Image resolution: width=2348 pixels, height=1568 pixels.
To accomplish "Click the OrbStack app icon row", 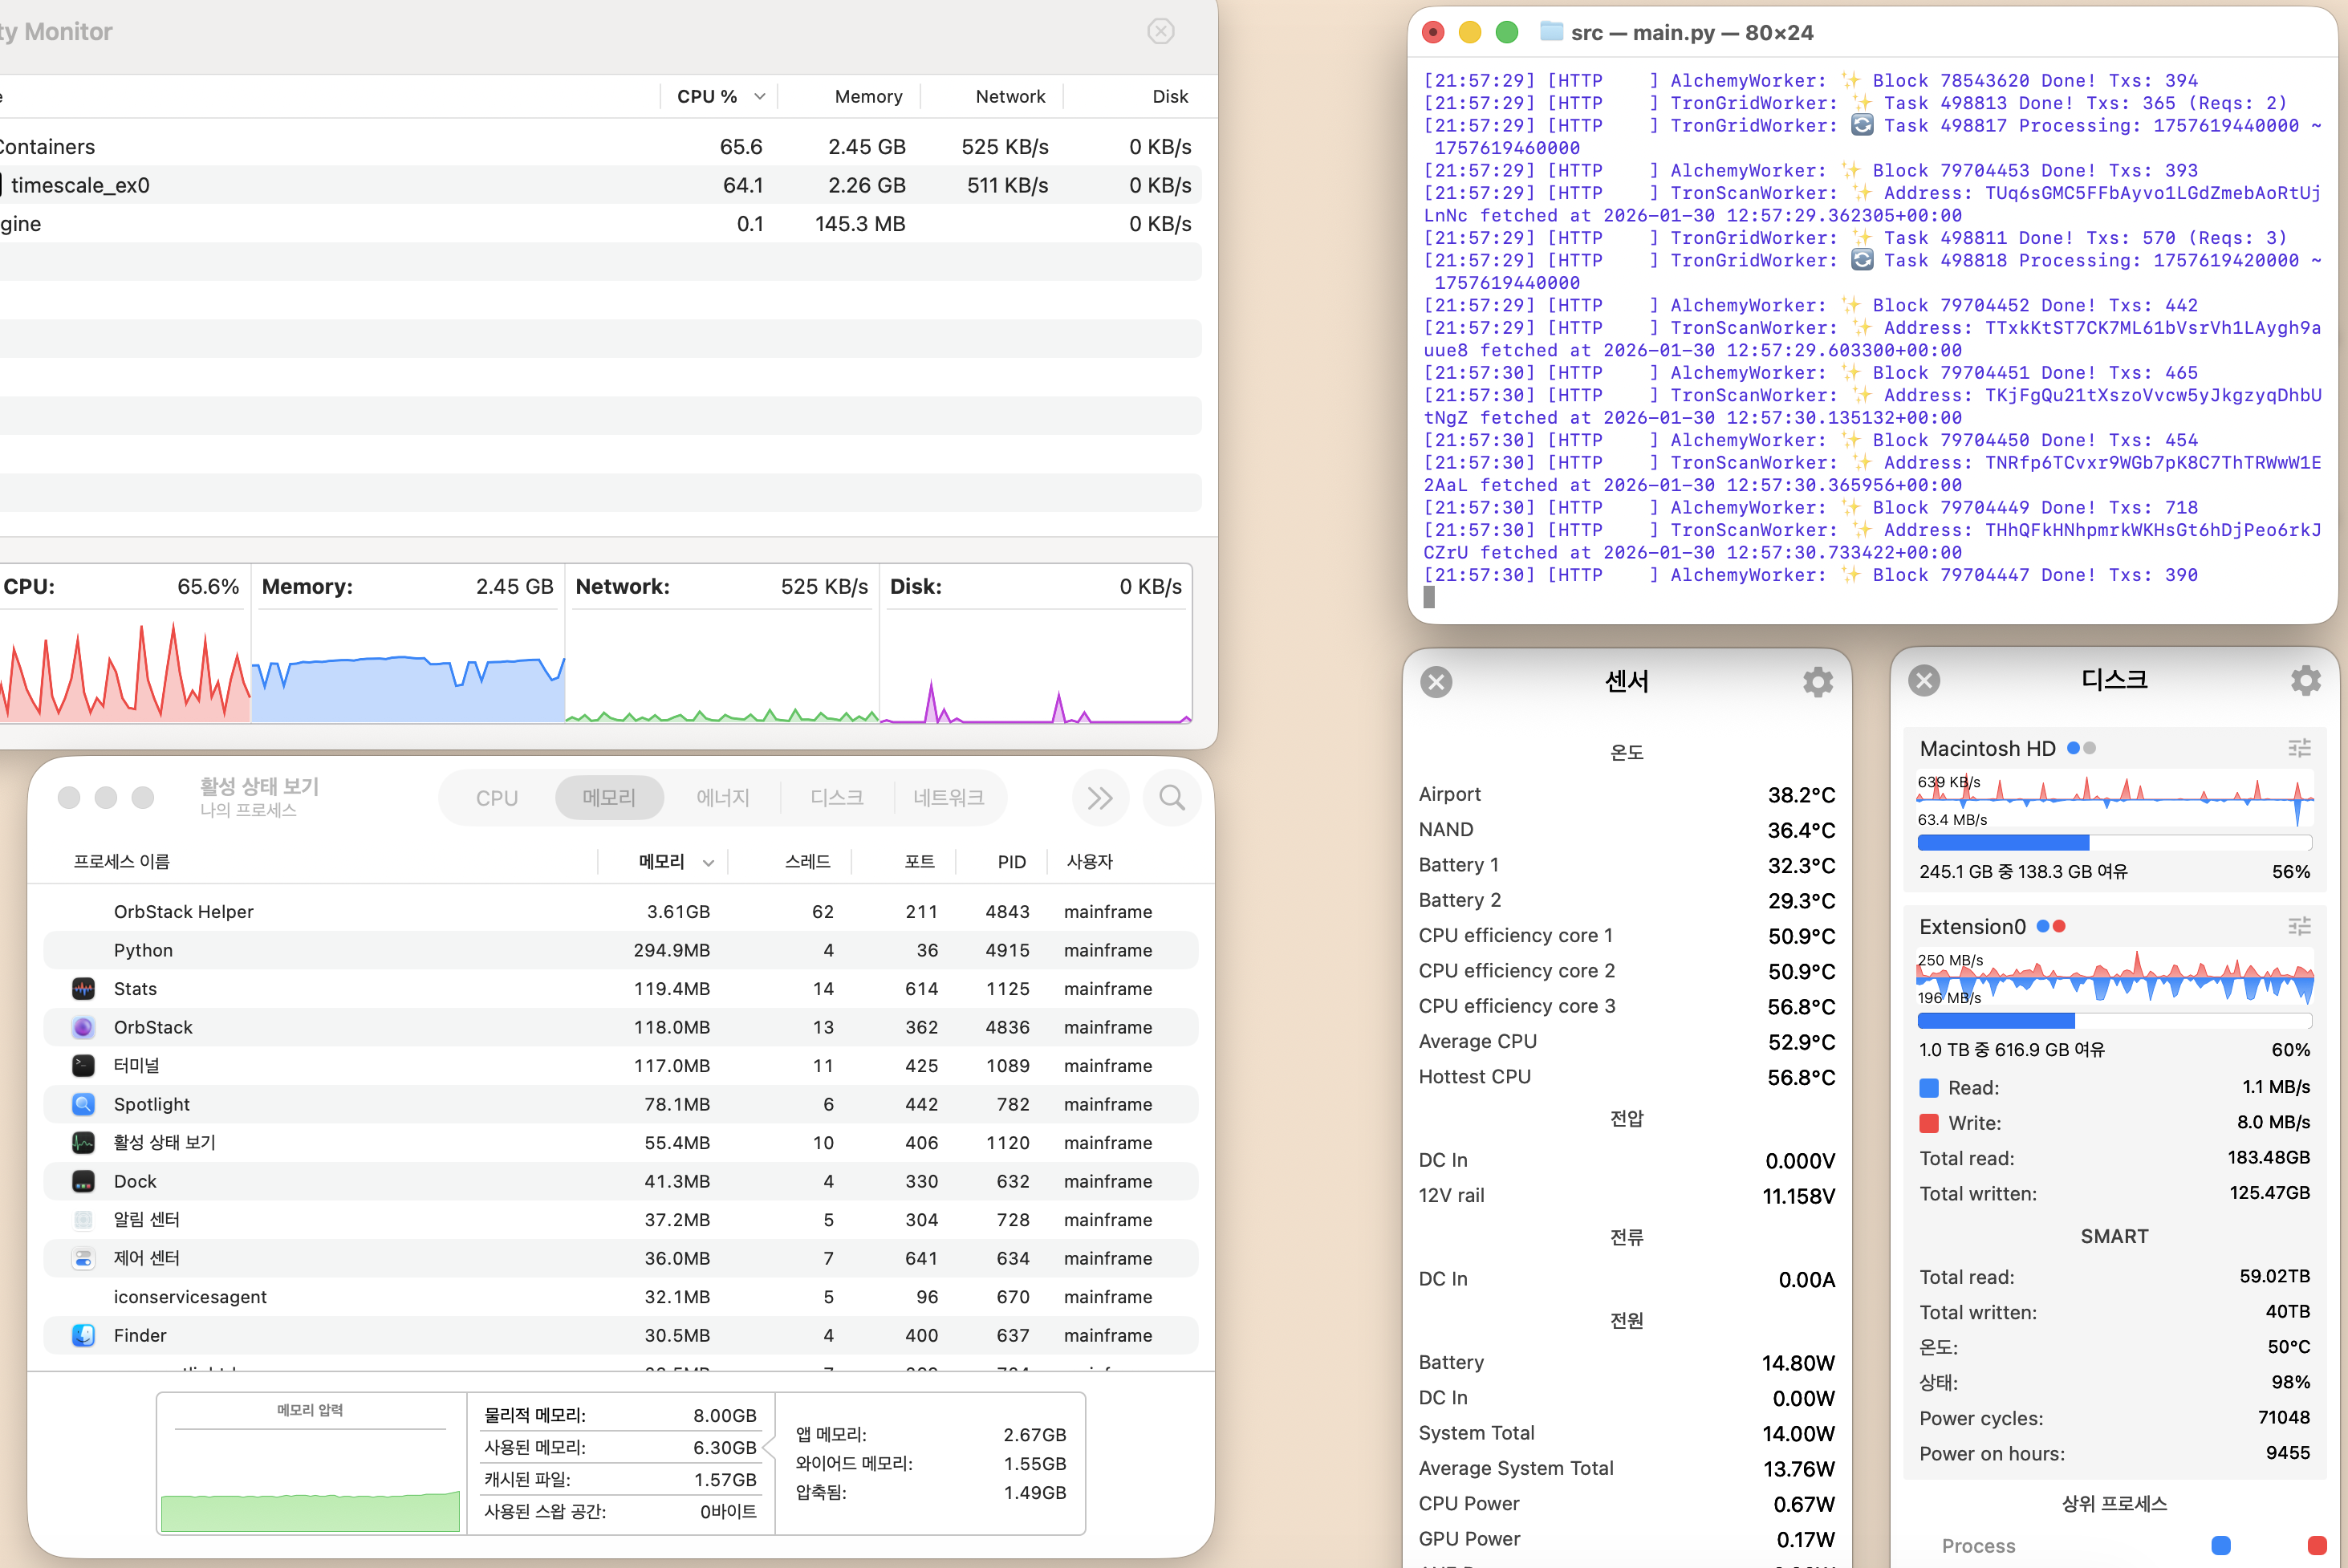I will 620,1028.
